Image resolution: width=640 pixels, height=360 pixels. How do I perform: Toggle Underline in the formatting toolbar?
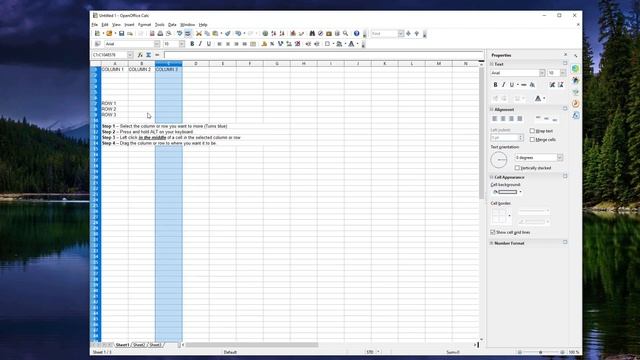209,44
